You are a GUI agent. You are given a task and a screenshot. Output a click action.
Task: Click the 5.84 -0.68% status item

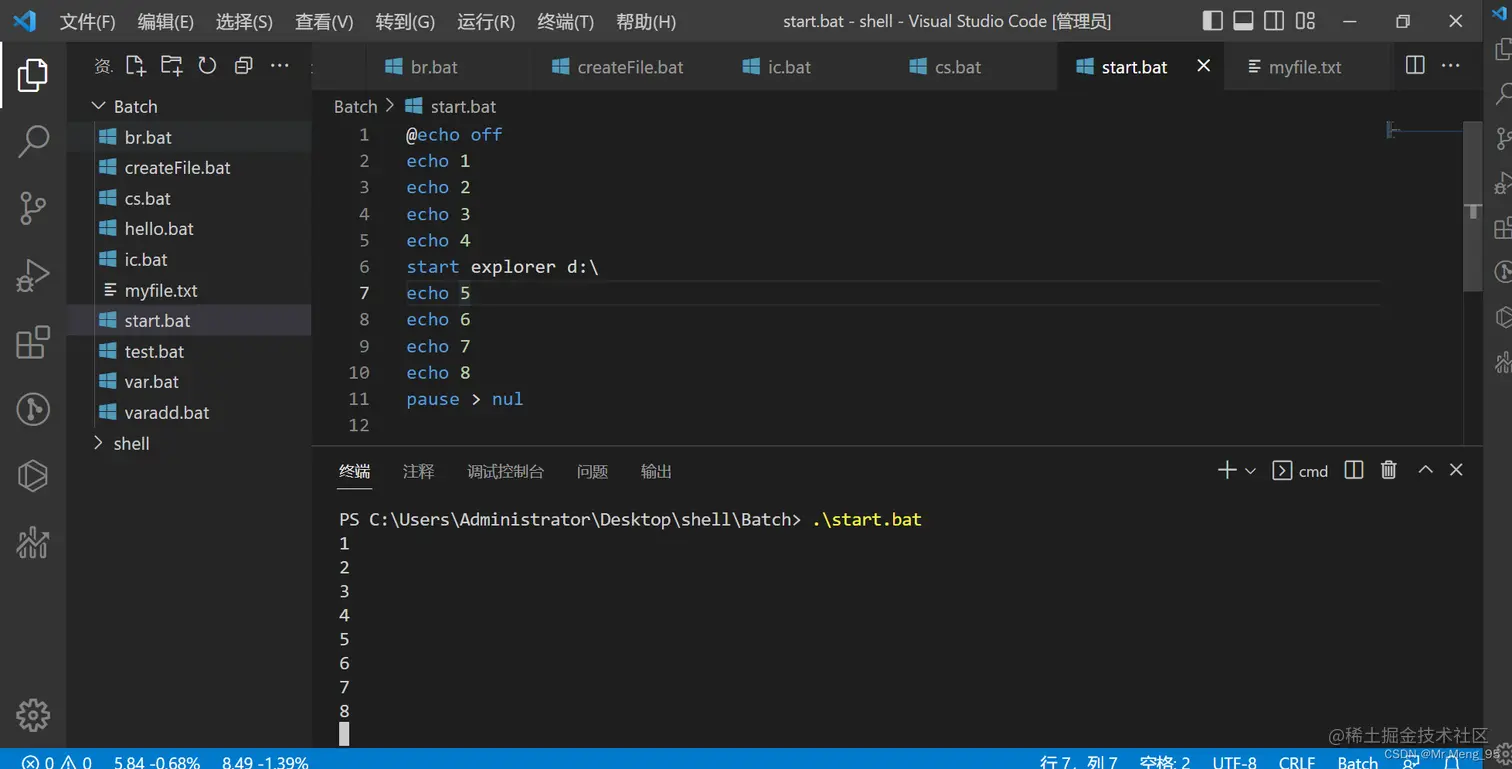click(157, 762)
